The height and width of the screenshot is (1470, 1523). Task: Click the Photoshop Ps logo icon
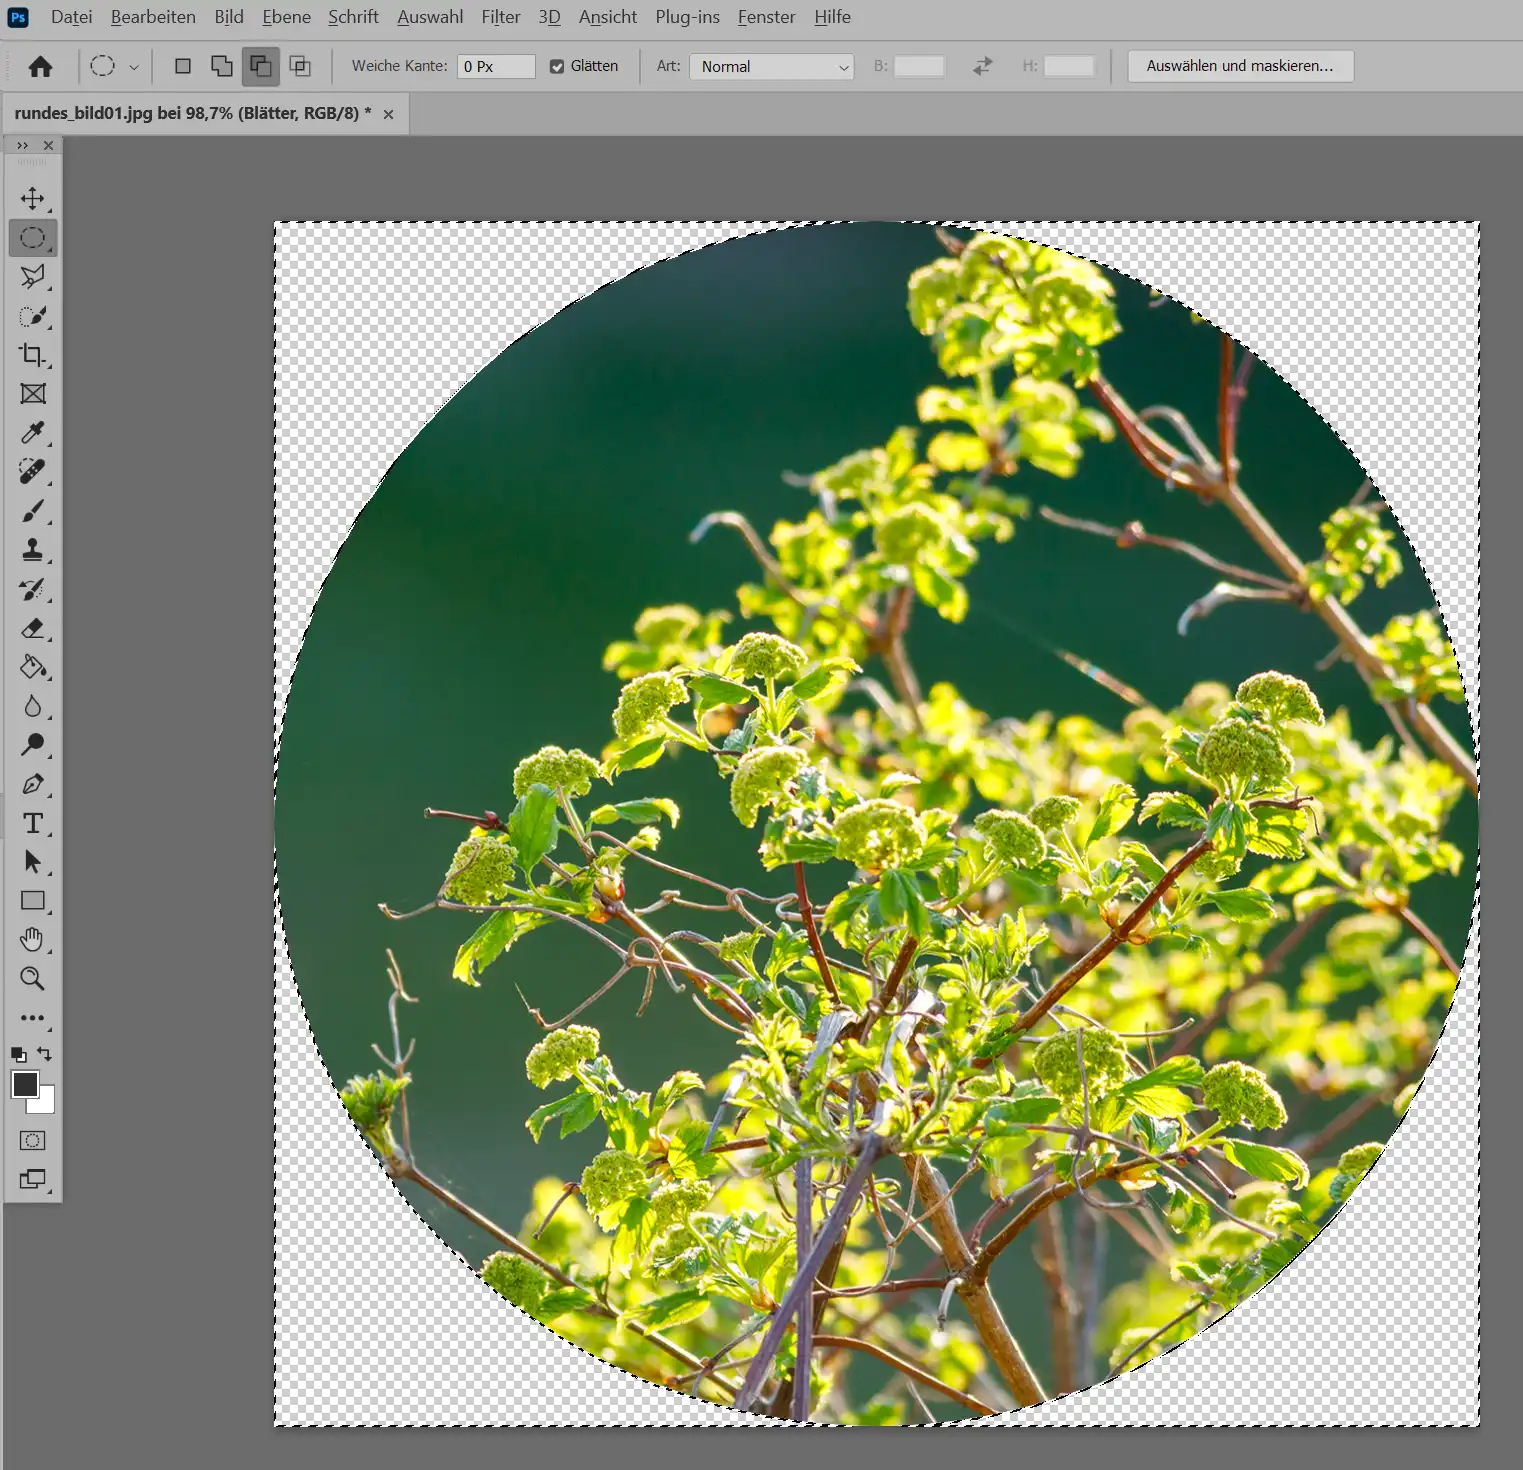(18, 17)
